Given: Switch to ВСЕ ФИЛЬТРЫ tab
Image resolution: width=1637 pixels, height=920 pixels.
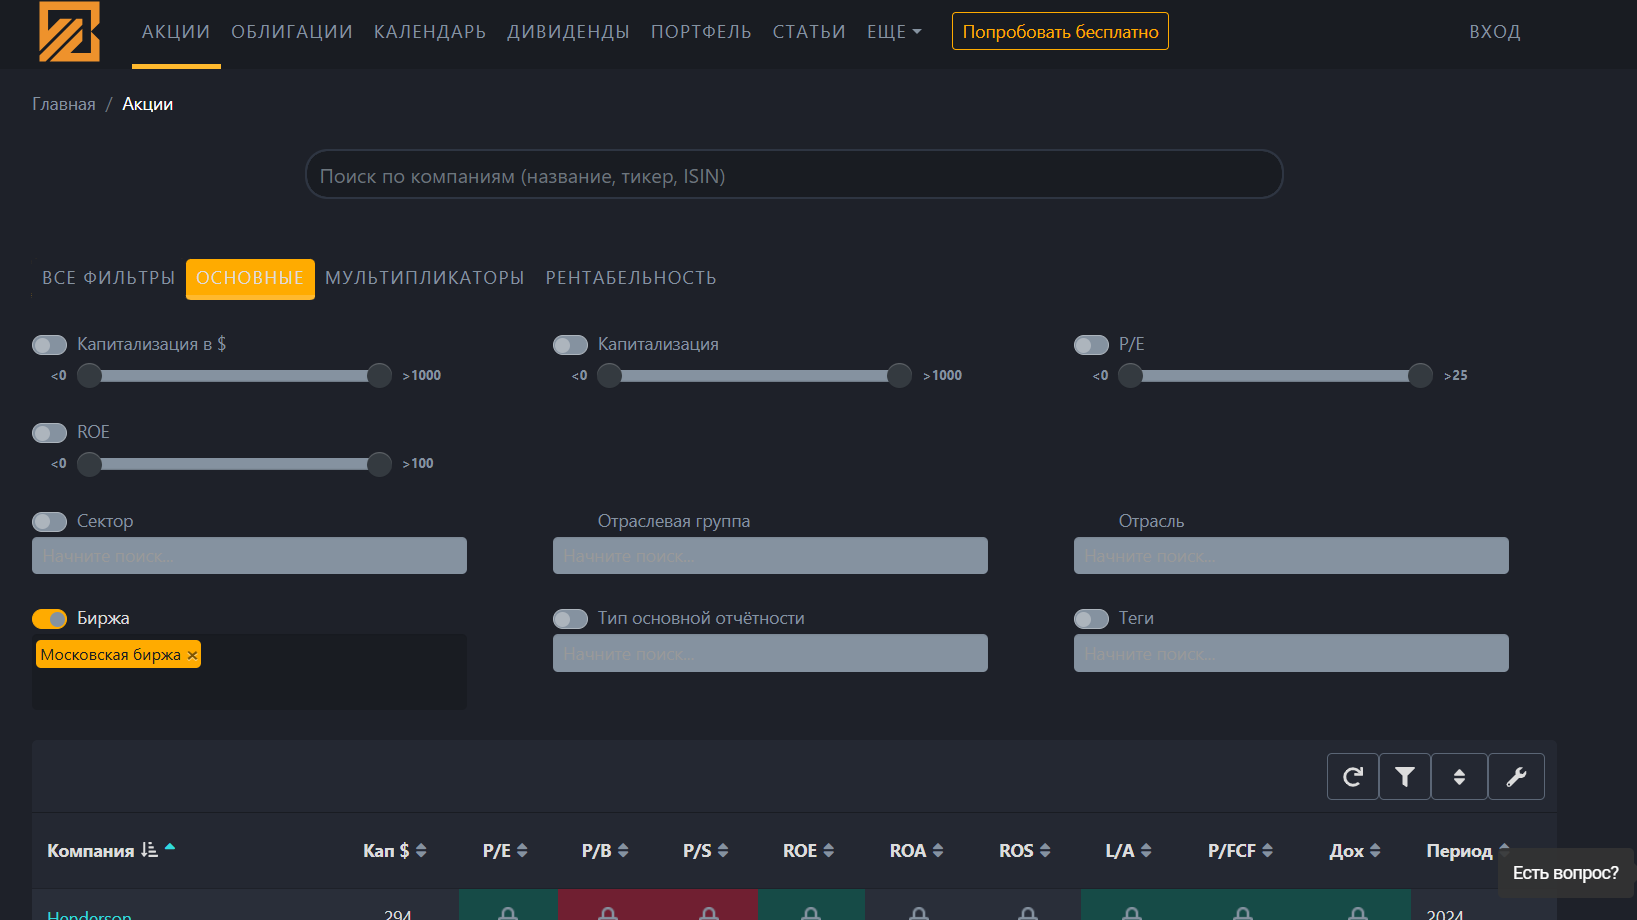Looking at the screenshot, I should [x=108, y=278].
